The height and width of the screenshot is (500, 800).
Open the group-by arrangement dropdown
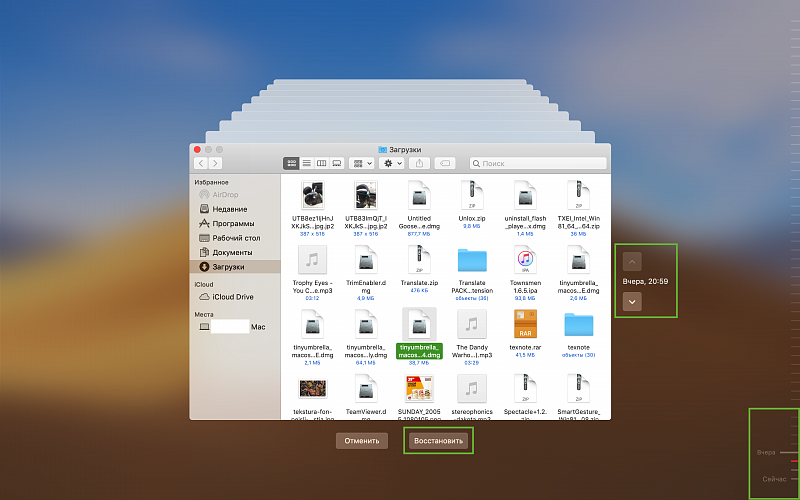pos(361,163)
